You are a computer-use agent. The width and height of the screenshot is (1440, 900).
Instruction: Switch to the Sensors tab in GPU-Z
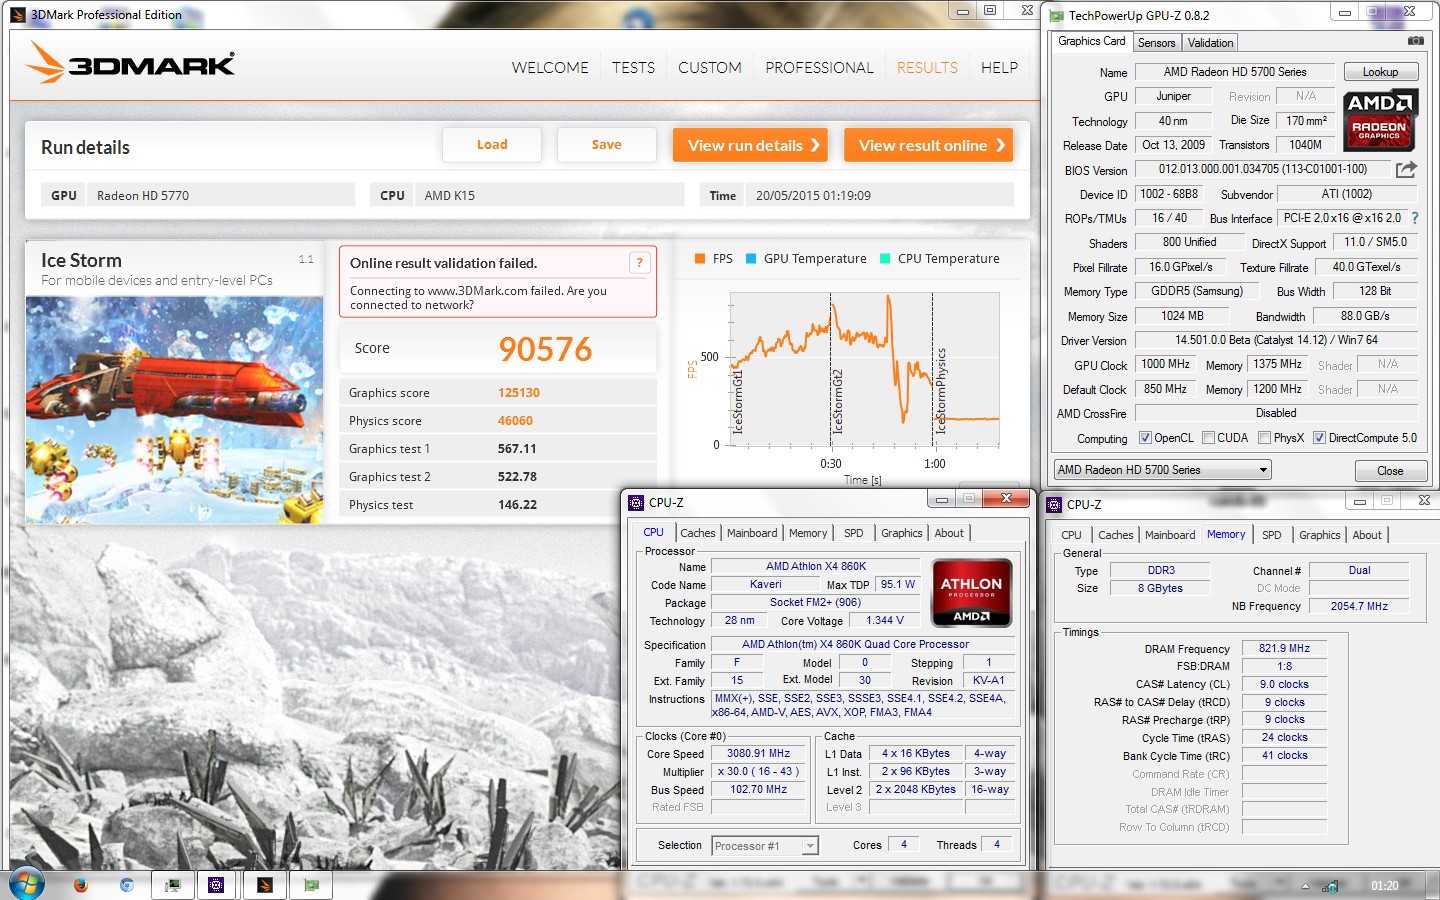[1156, 43]
